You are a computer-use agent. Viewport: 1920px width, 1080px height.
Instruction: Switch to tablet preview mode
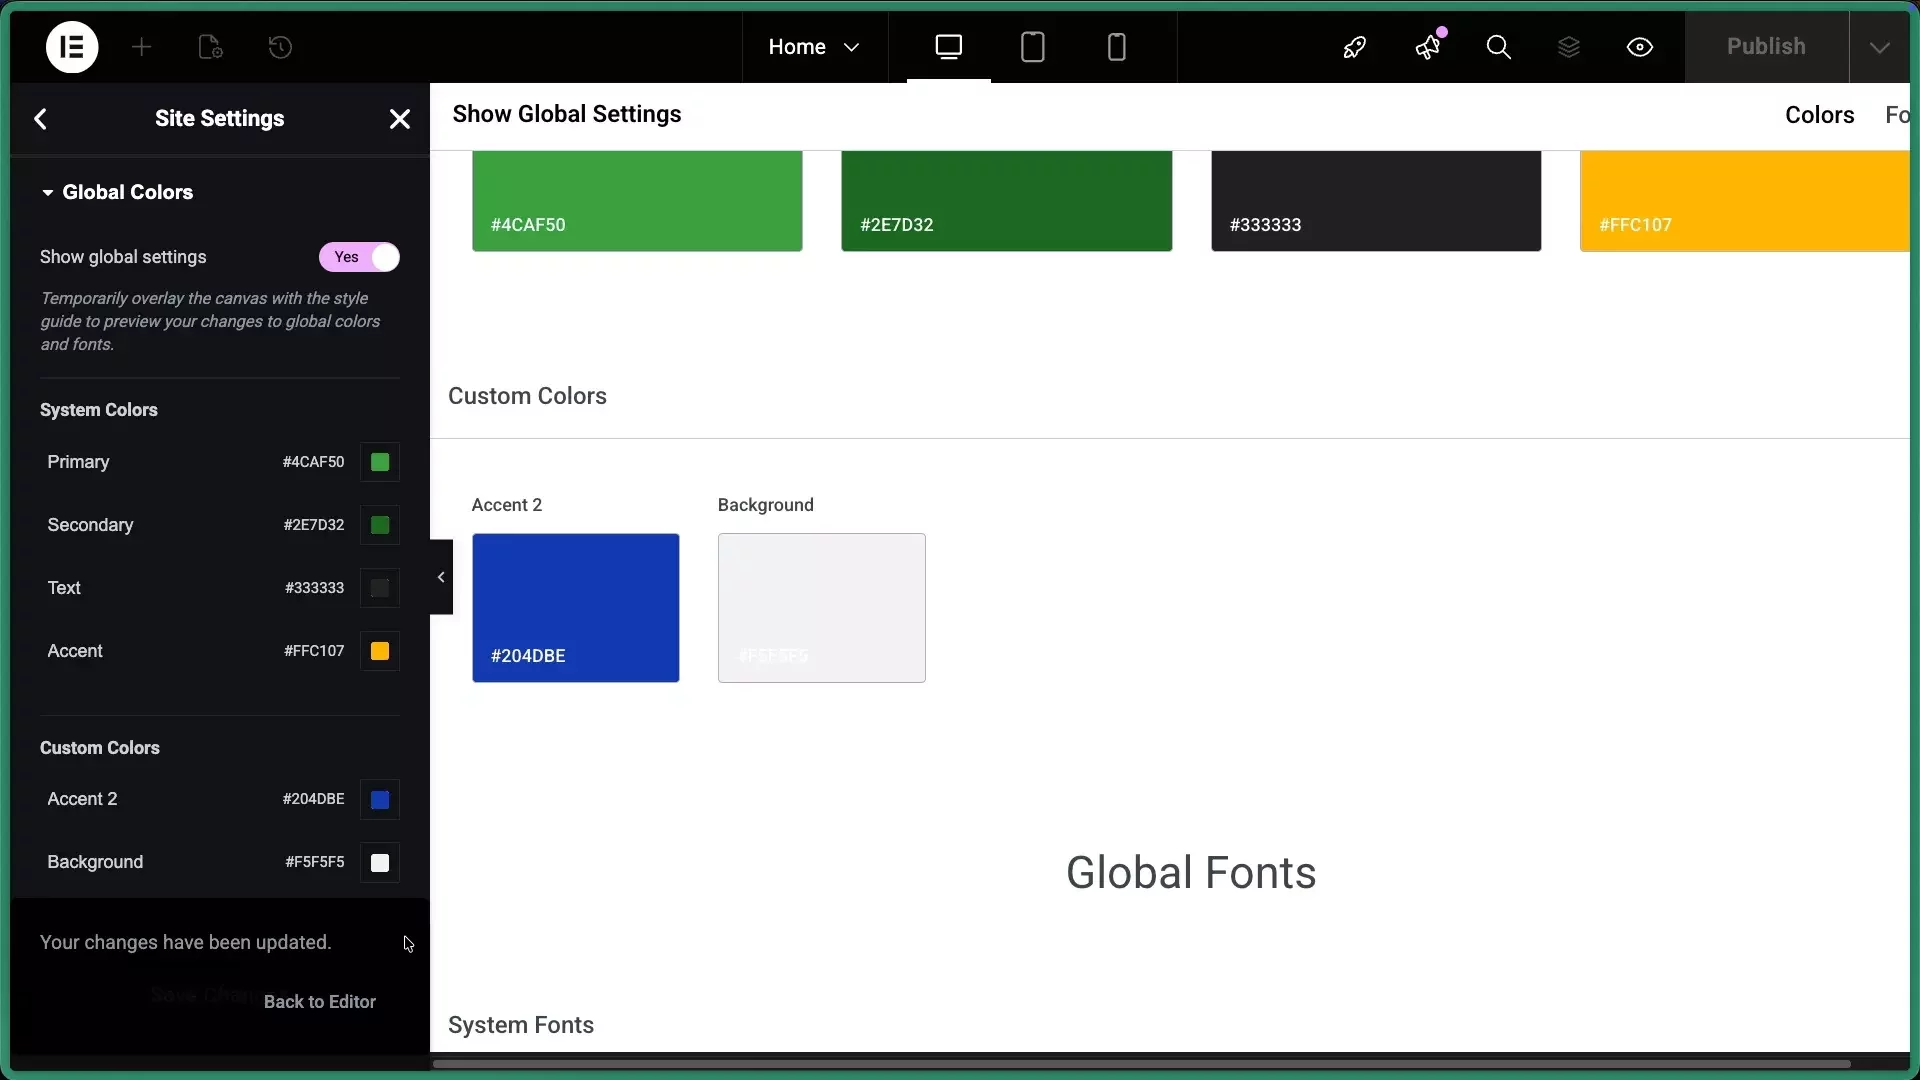(1034, 47)
